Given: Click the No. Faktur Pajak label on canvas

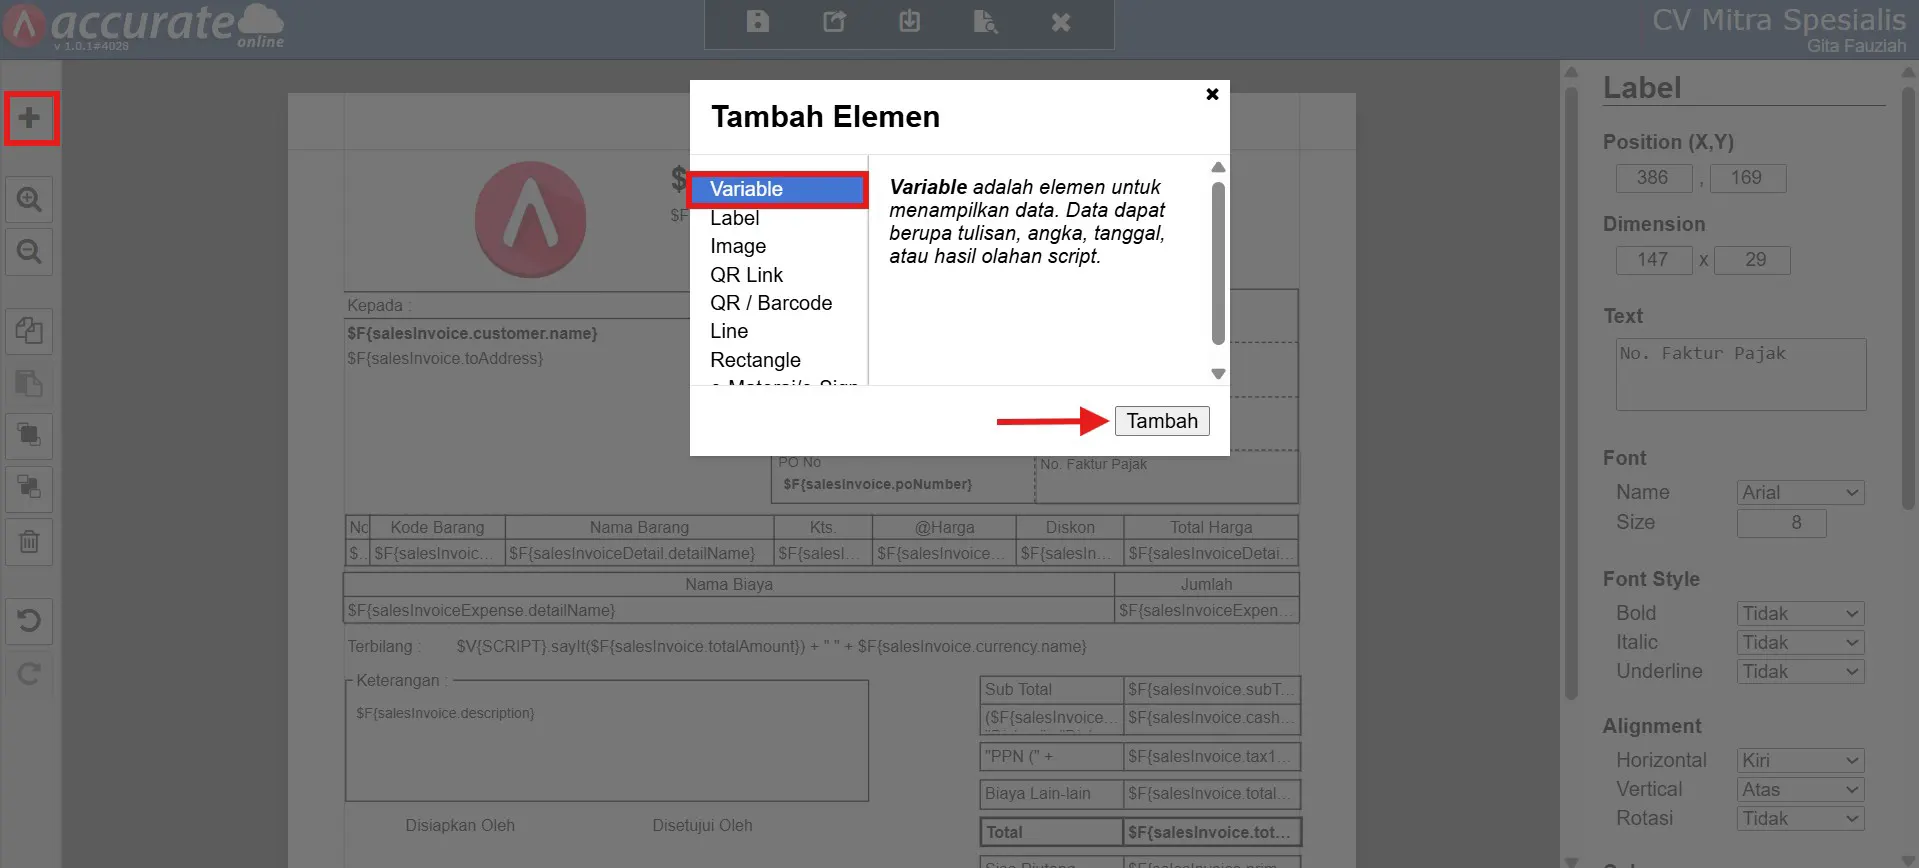Looking at the screenshot, I should pyautogui.click(x=1093, y=464).
